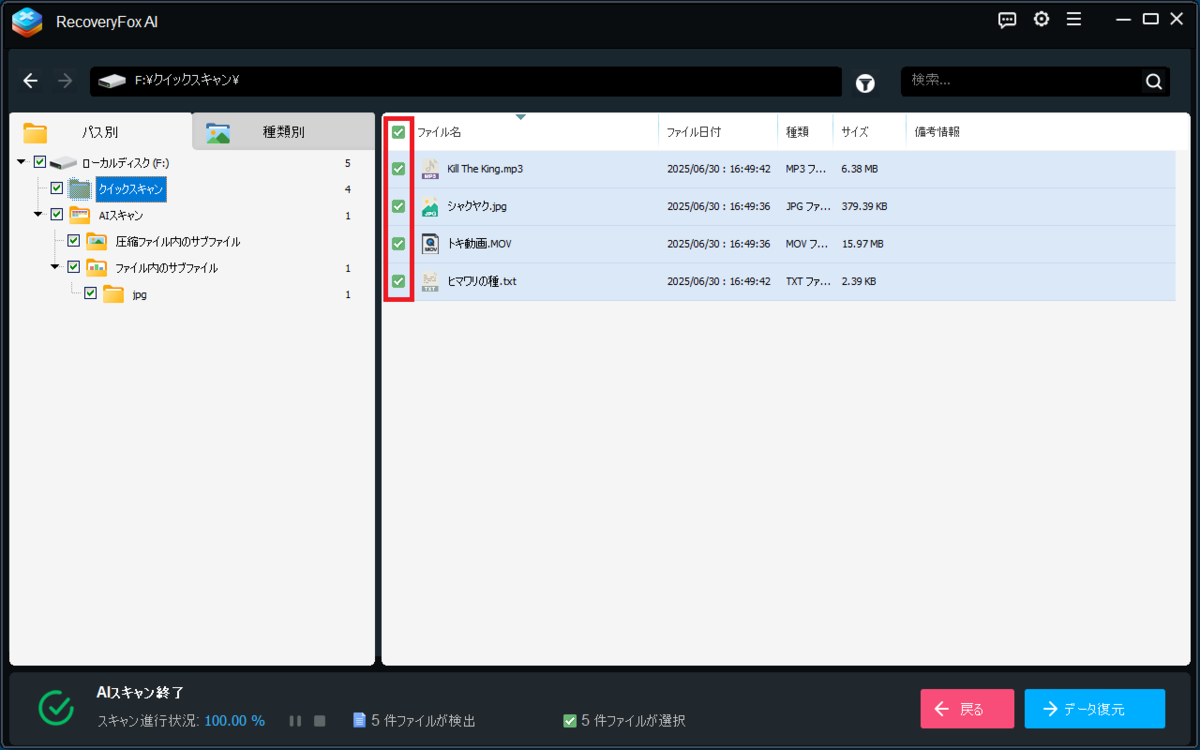Open settings via gear icon
The width and height of the screenshot is (1200, 750).
pos(1041,20)
